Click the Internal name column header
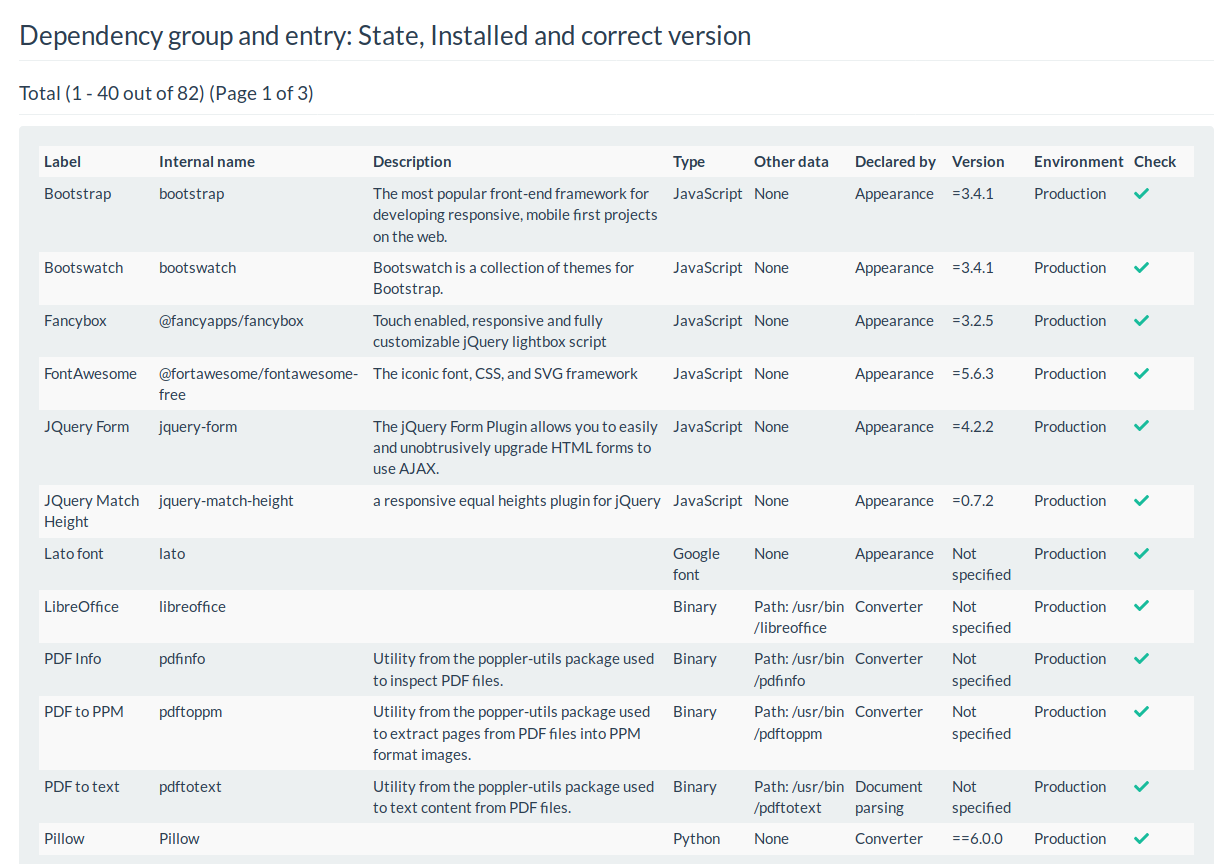Viewport: 1225px width, 864px height. [207, 161]
